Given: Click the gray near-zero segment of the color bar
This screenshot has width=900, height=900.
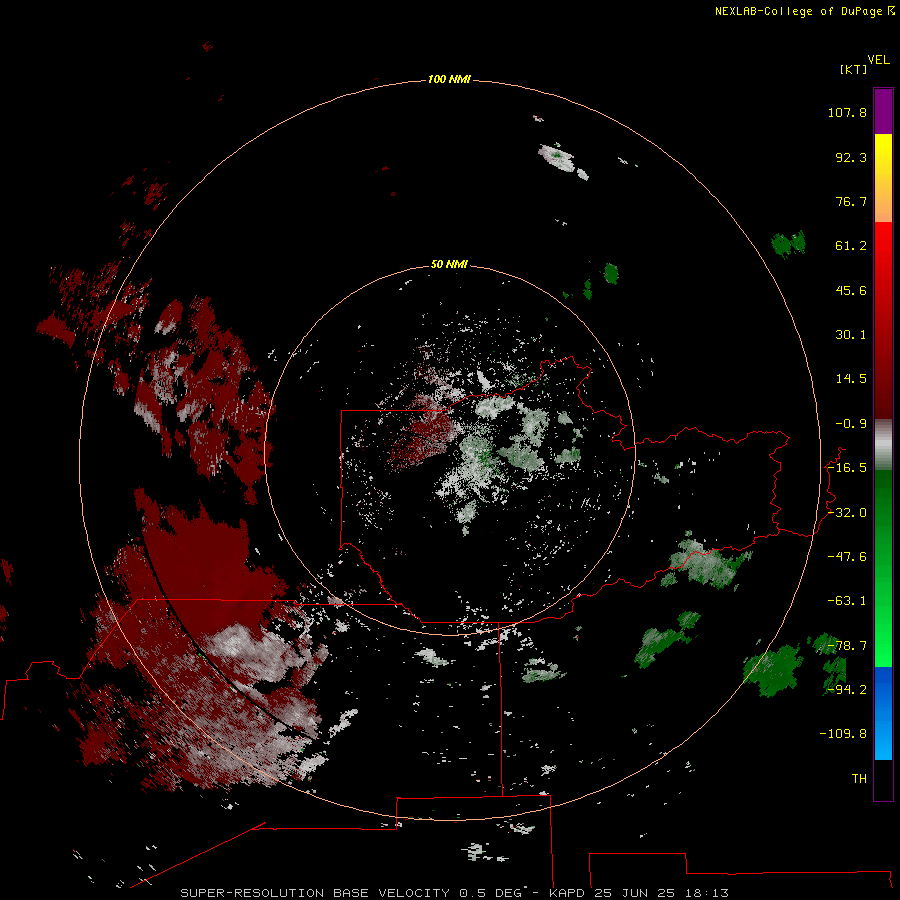Looking at the screenshot, I should coord(883,445).
